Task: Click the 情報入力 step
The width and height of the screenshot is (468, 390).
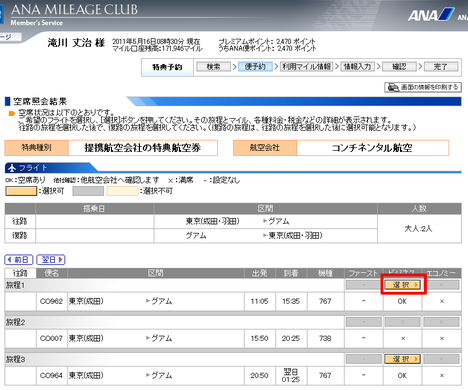Action: pos(357,67)
